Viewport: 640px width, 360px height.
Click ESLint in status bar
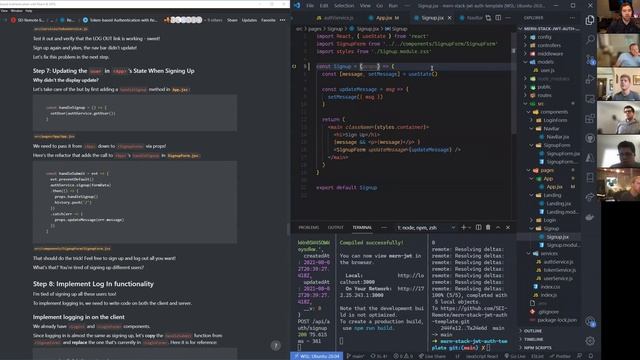[537, 356]
